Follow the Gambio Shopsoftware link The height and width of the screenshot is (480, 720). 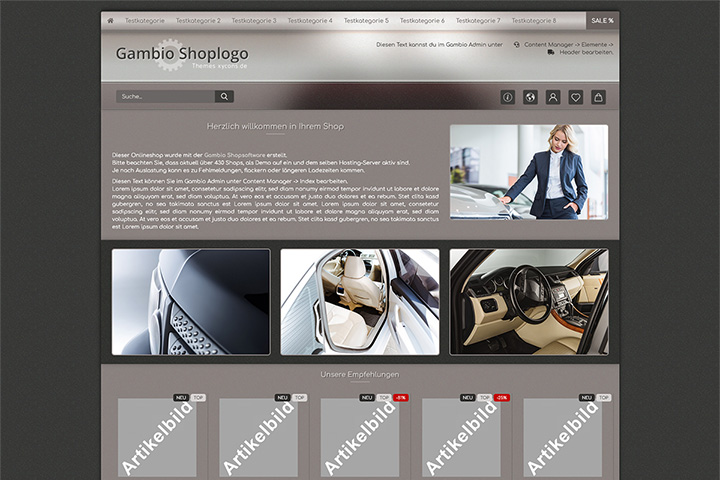[x=234, y=155]
